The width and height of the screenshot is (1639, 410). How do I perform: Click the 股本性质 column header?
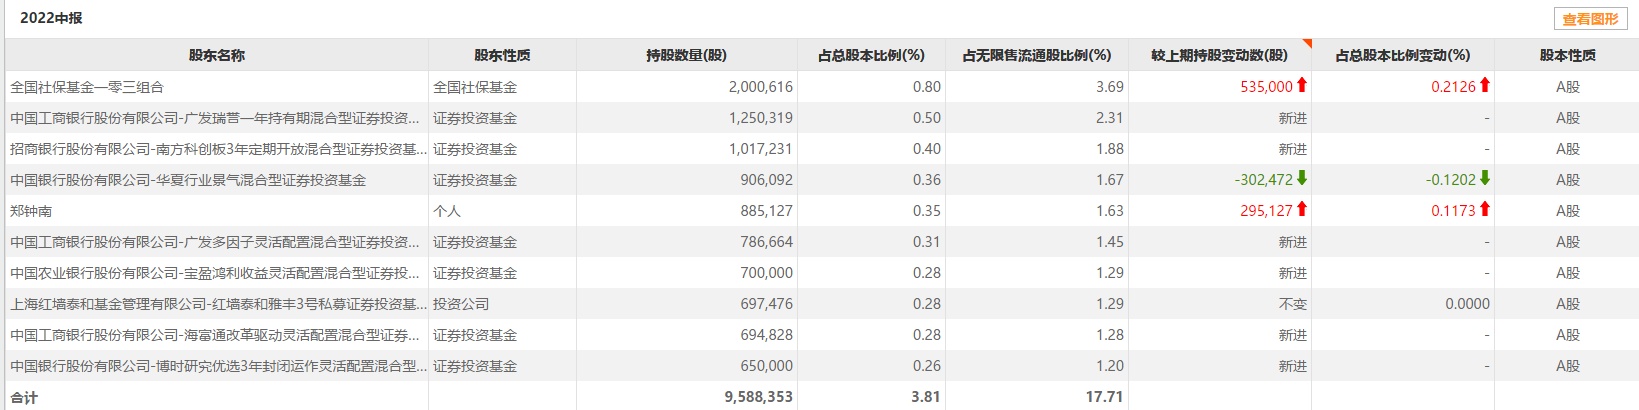click(1567, 56)
